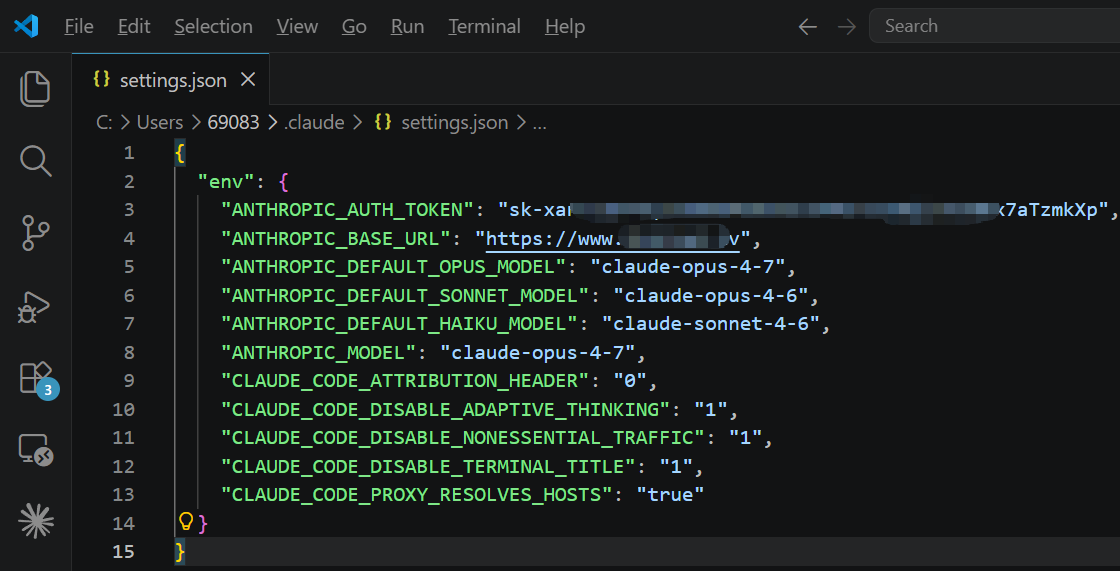Viewport: 1120px width, 571px height.
Task: Open the Explorer view in activity bar
Action: [x=35, y=89]
